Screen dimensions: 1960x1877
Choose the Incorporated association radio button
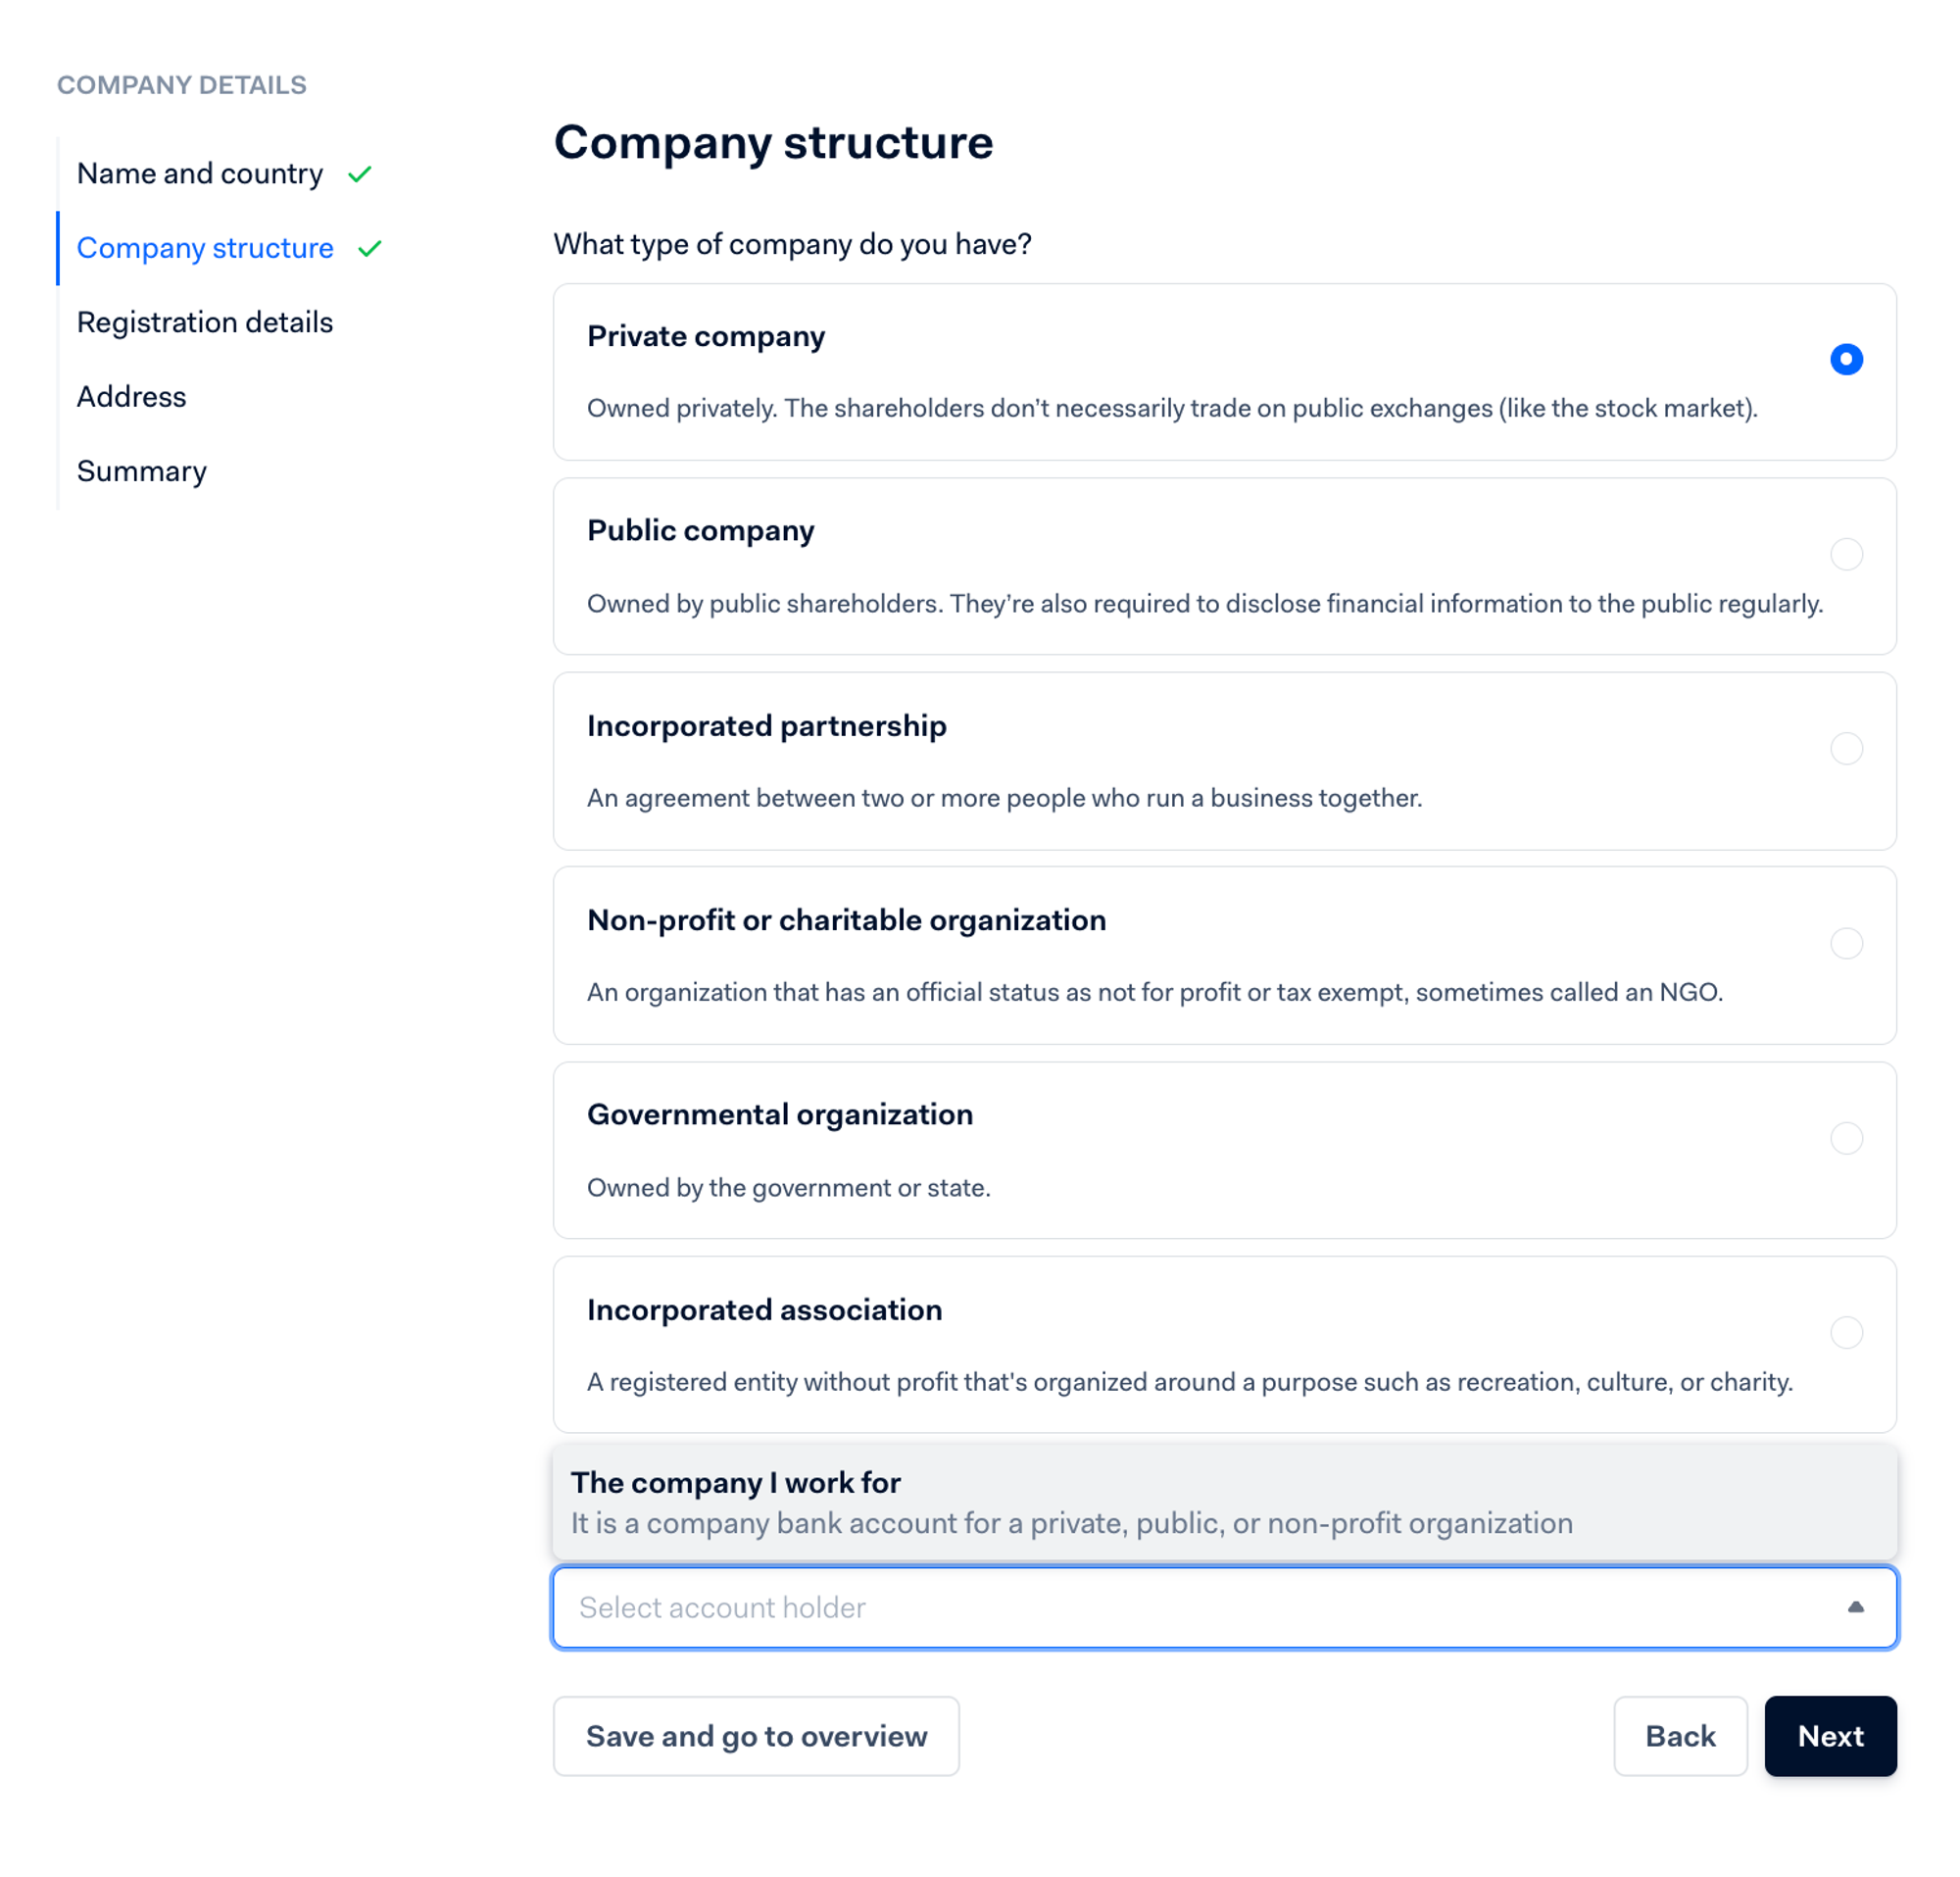[x=1846, y=1332]
